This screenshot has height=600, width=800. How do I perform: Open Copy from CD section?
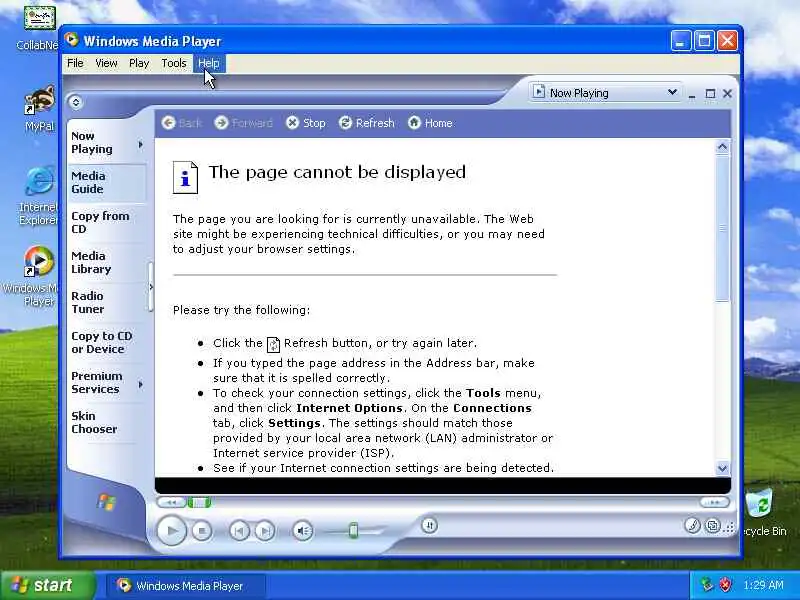pos(107,222)
